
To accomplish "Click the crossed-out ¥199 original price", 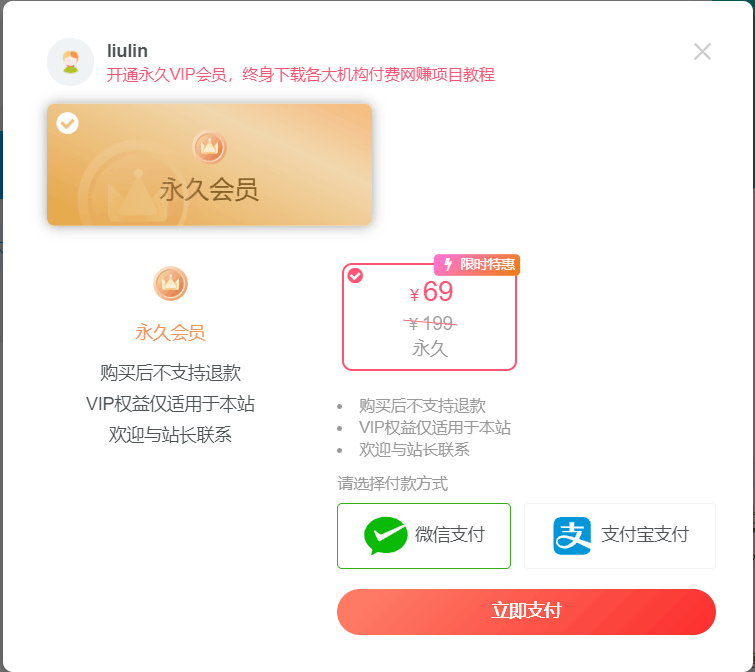I will 430,323.
